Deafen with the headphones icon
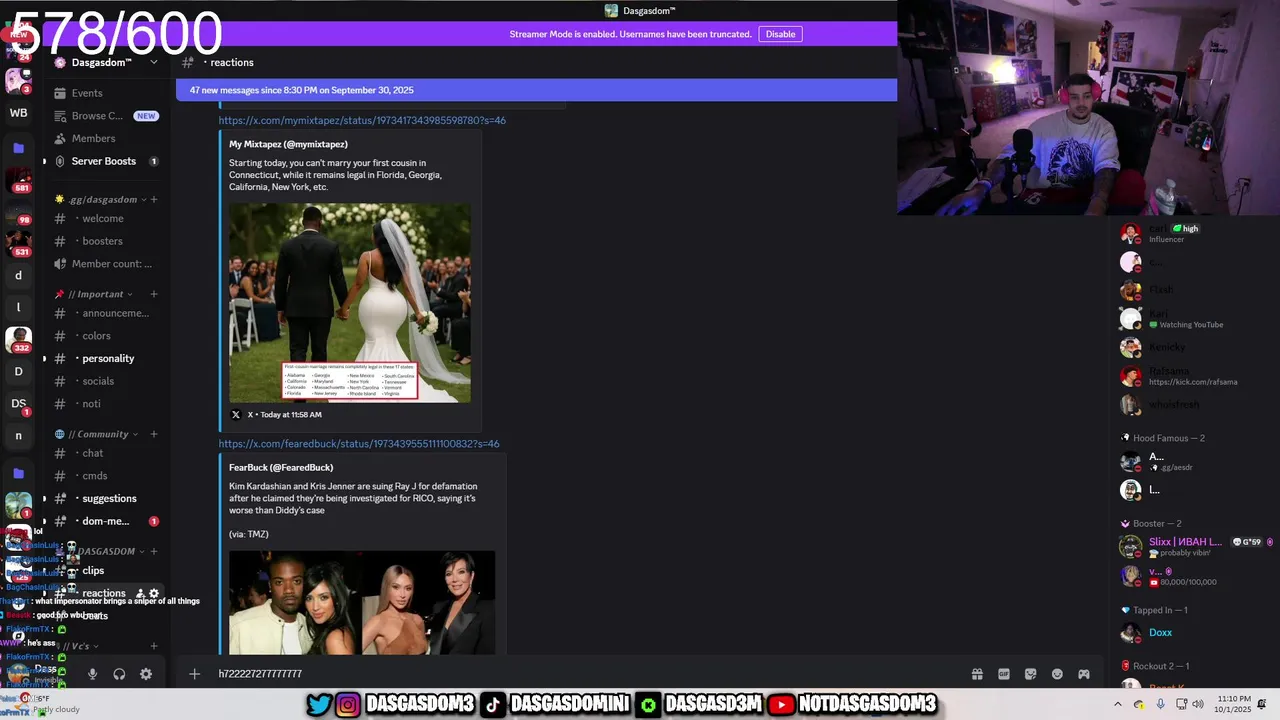This screenshot has height=720, width=1280. click(x=119, y=674)
